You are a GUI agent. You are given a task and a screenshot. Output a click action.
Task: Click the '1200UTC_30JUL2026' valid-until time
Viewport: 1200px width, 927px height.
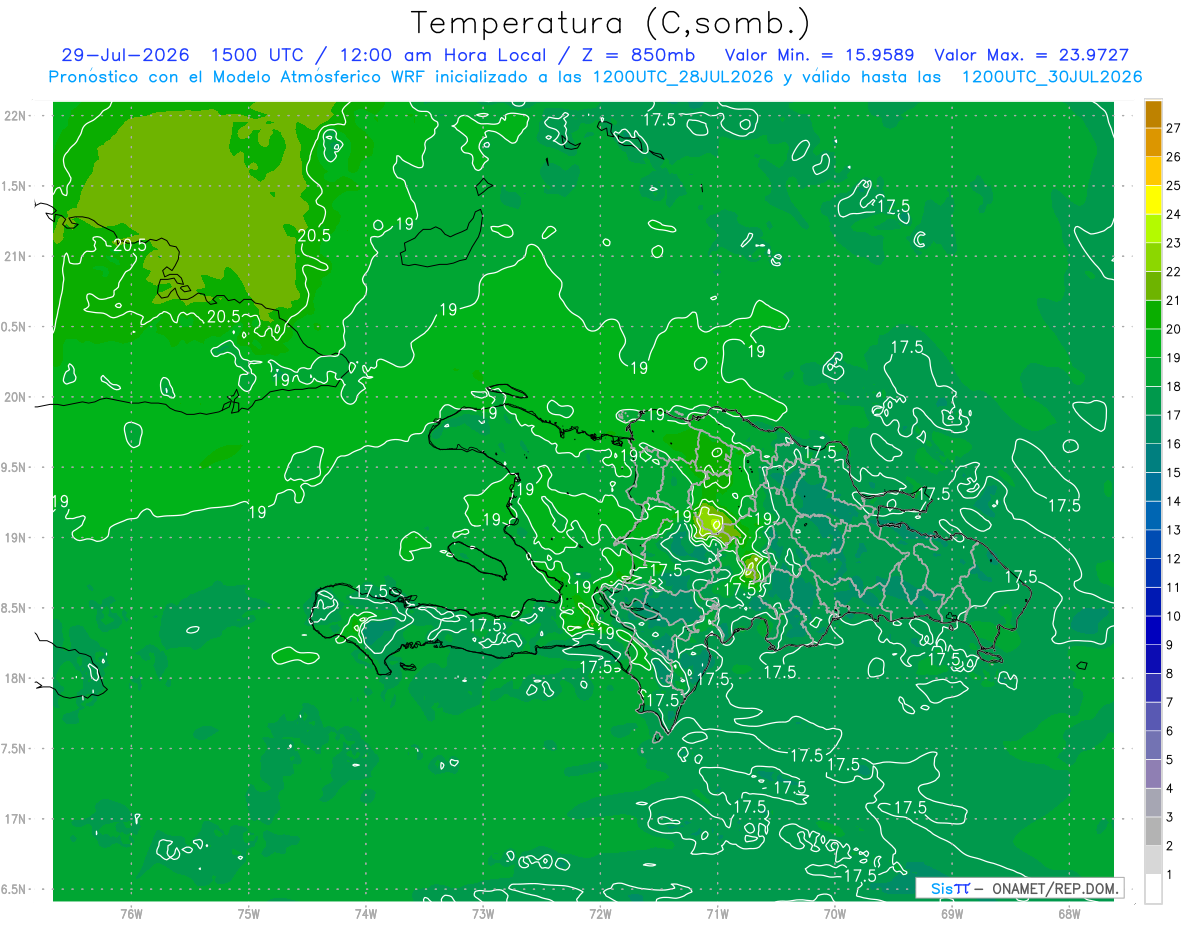pyautogui.click(x=1052, y=77)
